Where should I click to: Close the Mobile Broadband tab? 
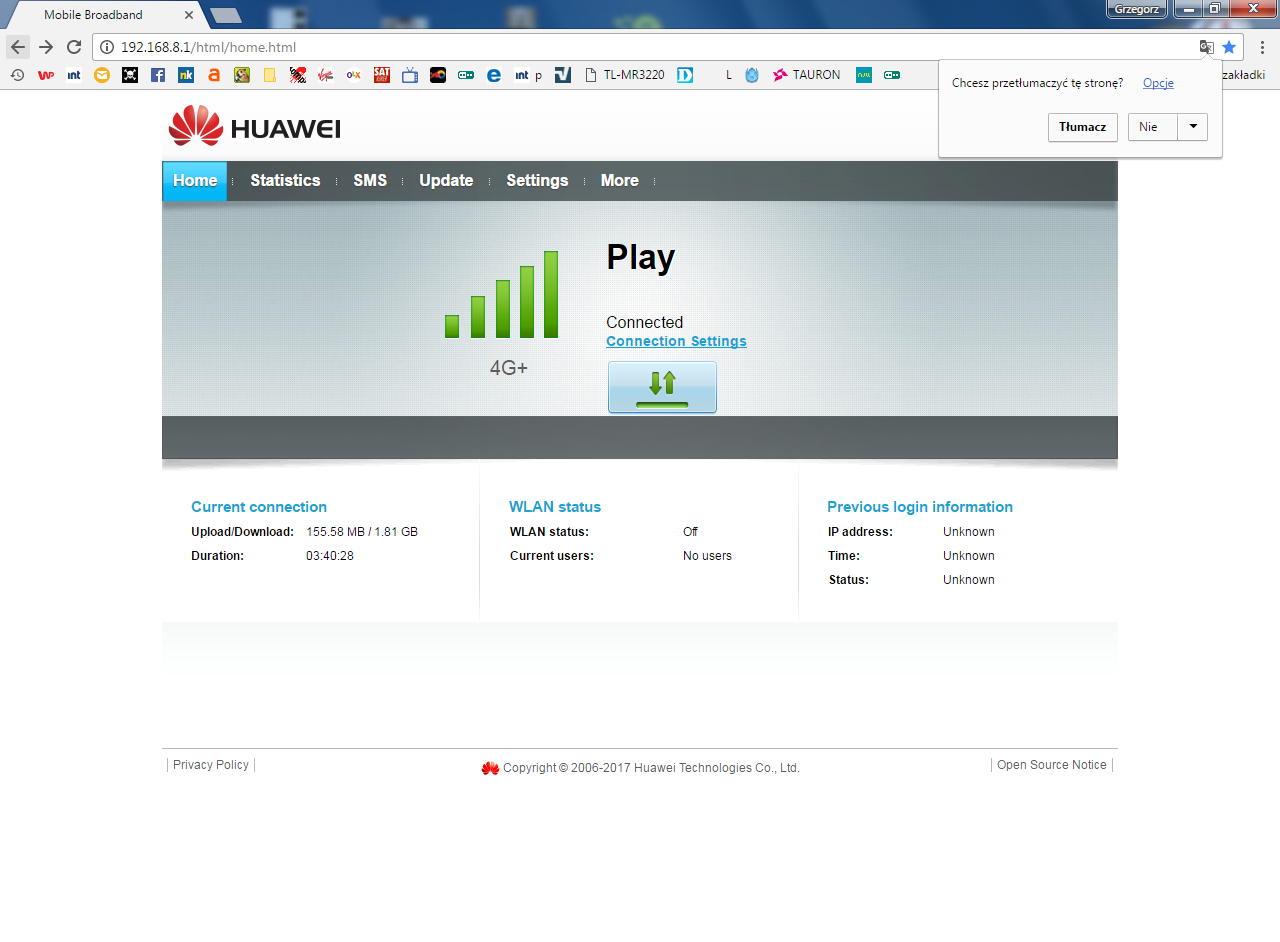click(189, 15)
